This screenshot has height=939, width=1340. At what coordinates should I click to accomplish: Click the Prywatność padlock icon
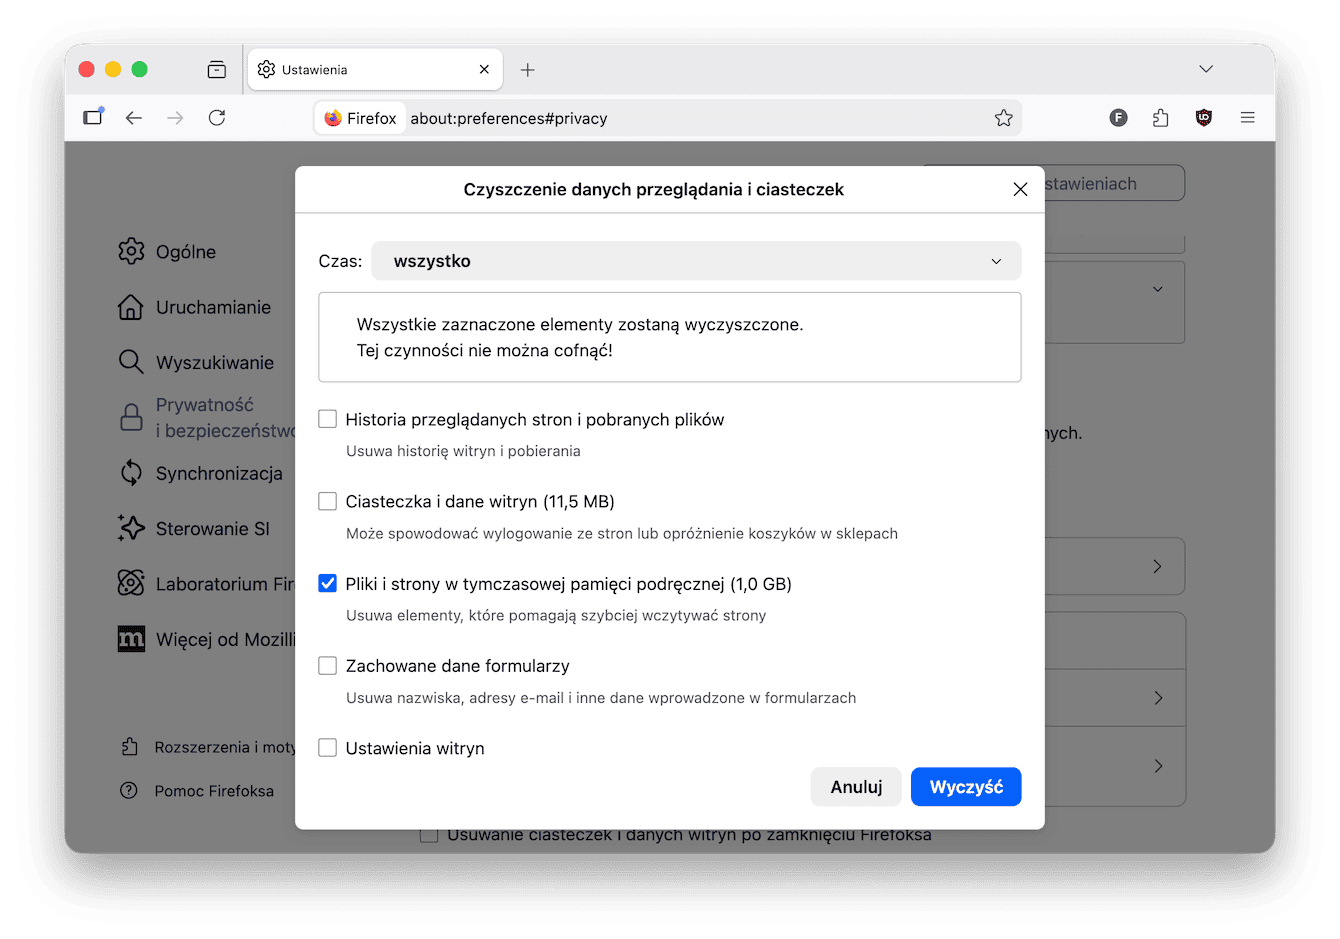pyautogui.click(x=131, y=418)
